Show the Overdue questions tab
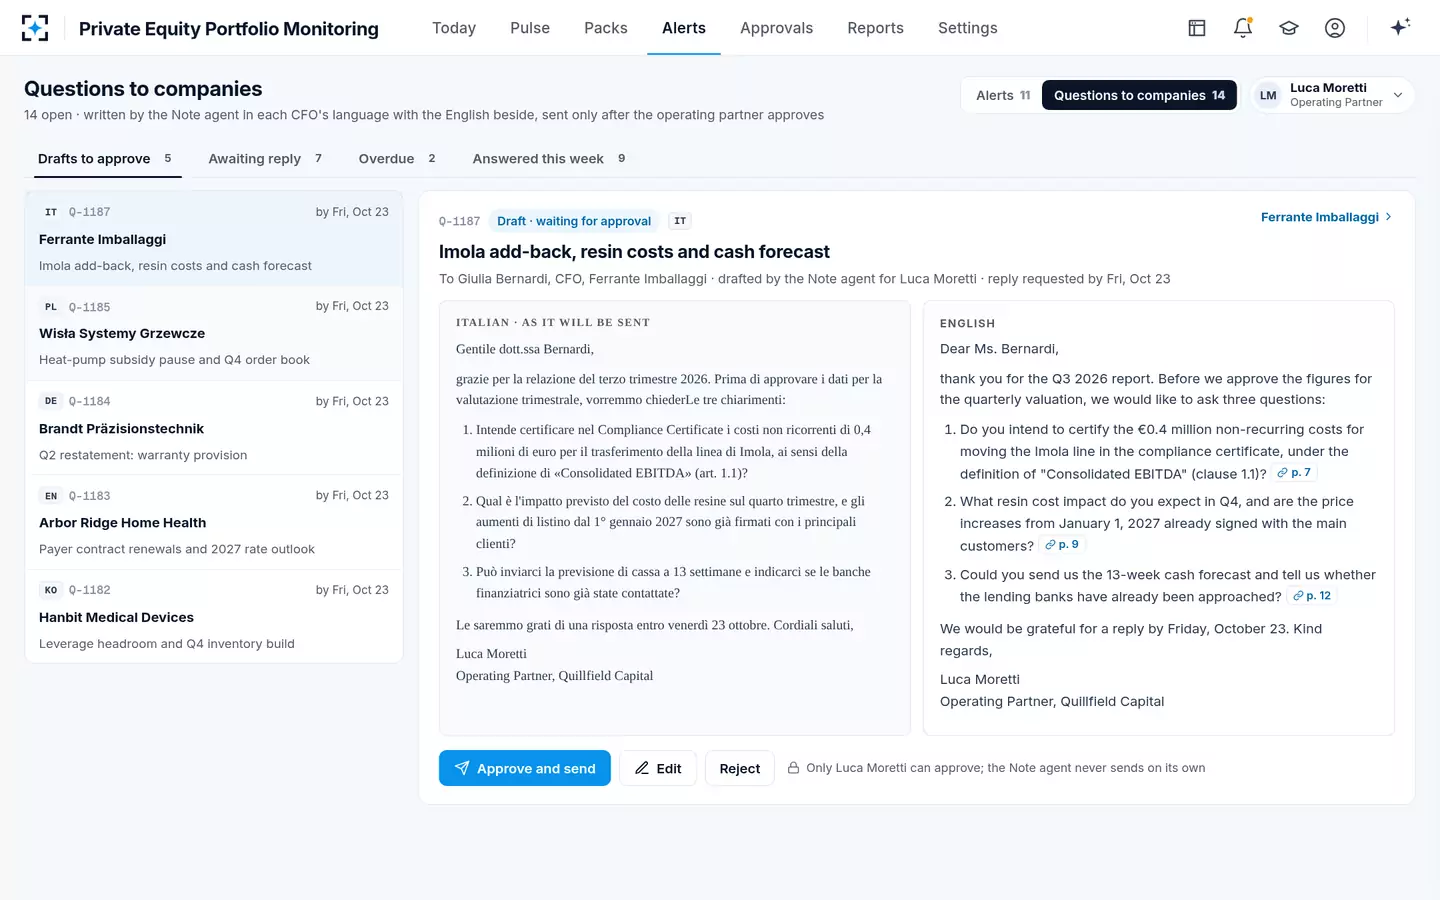The image size is (1440, 900). point(397,159)
